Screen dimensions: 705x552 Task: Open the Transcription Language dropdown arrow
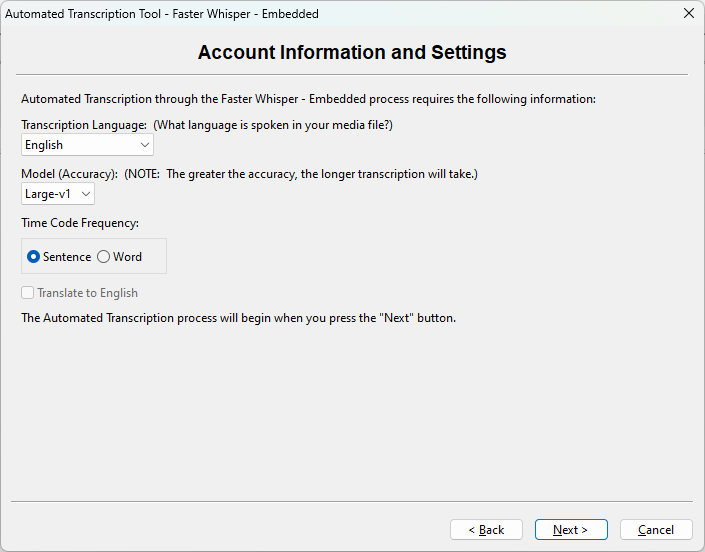click(x=145, y=145)
